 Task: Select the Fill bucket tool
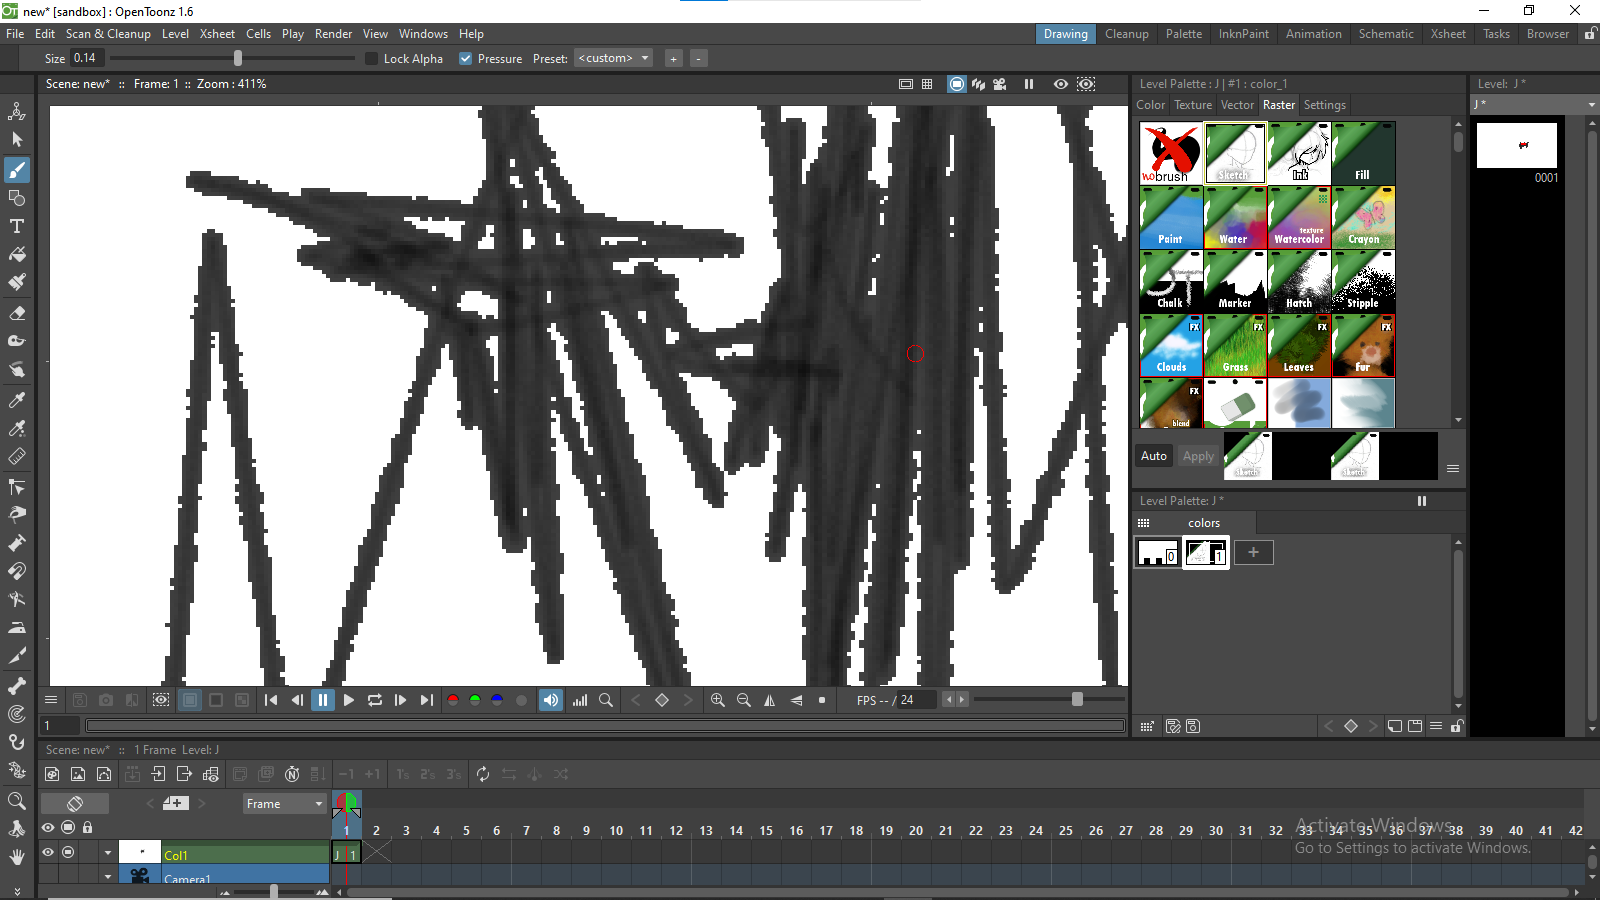click(x=17, y=254)
